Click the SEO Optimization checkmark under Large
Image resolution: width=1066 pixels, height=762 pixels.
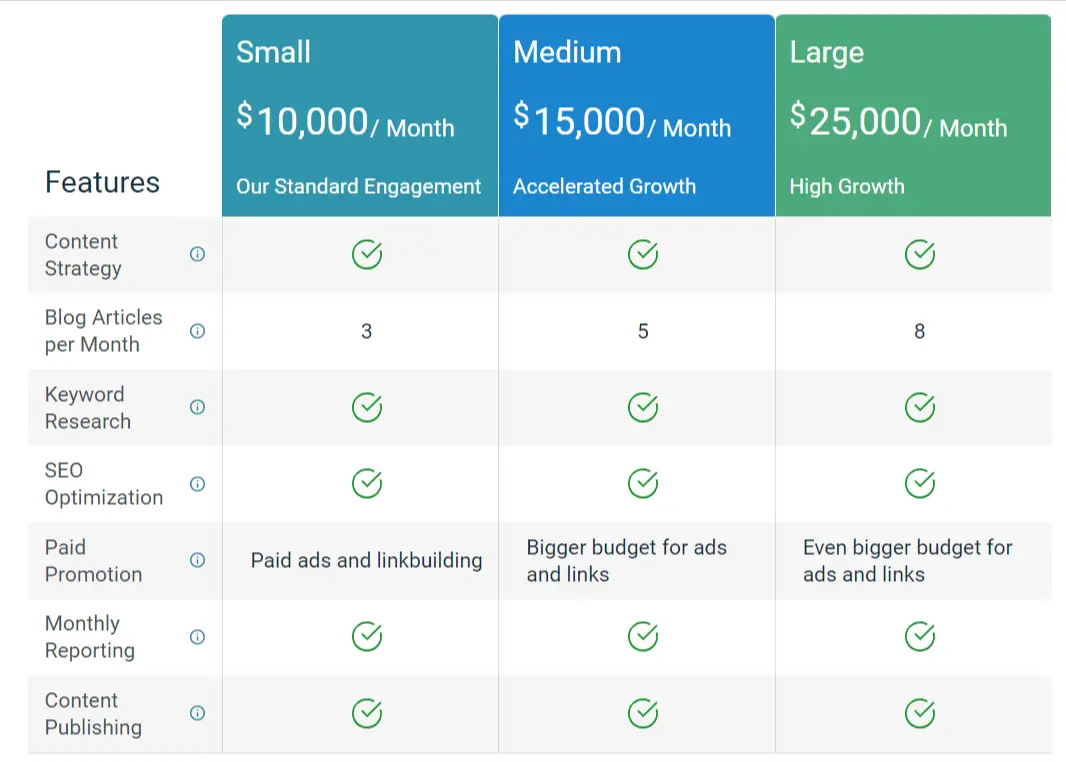(919, 484)
